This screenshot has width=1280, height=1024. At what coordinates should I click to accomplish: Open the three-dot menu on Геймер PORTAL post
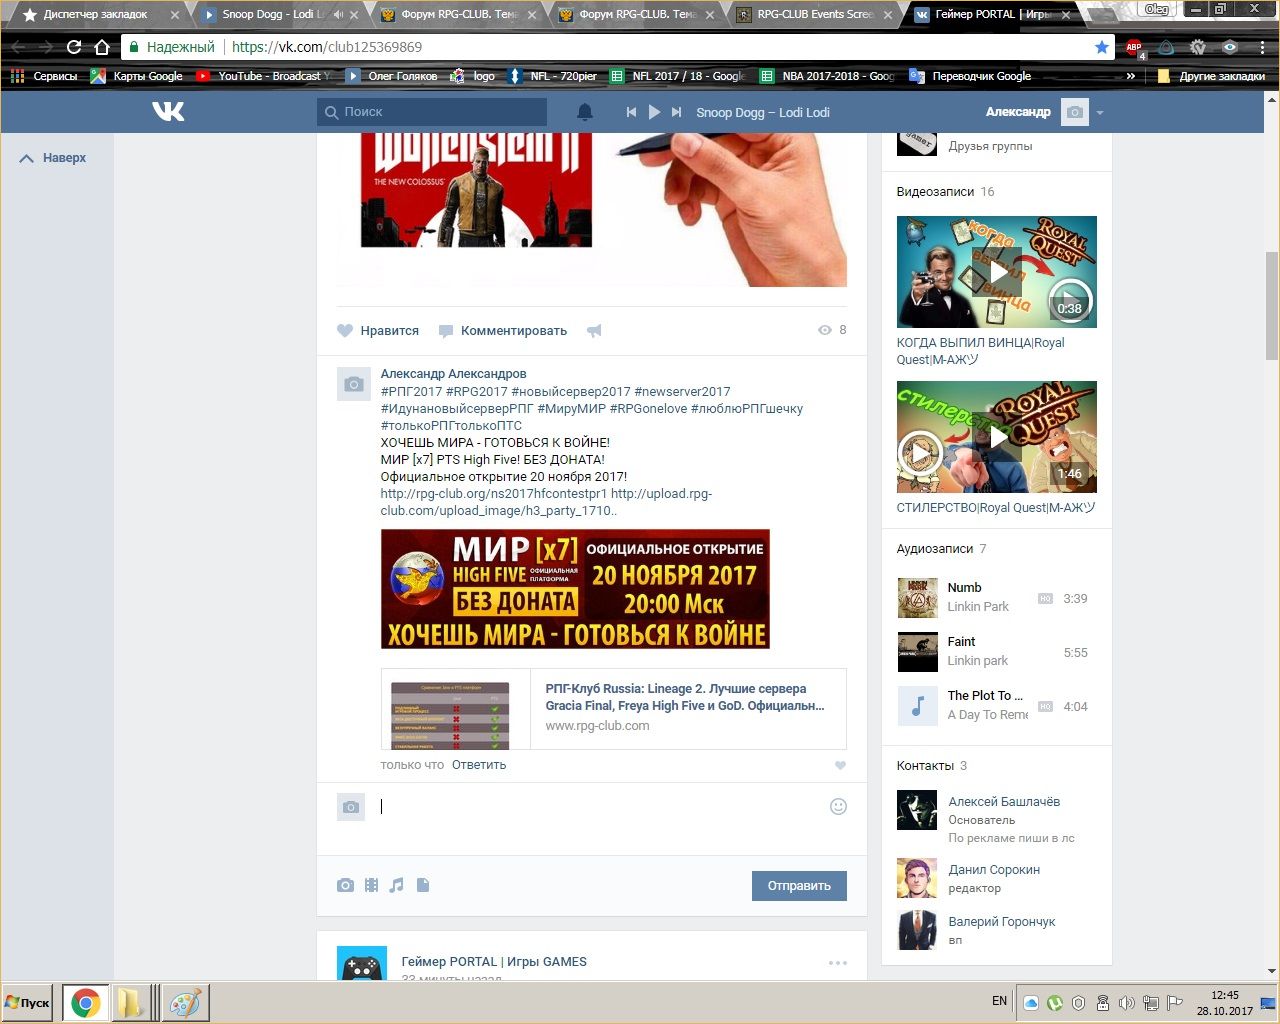point(838,963)
